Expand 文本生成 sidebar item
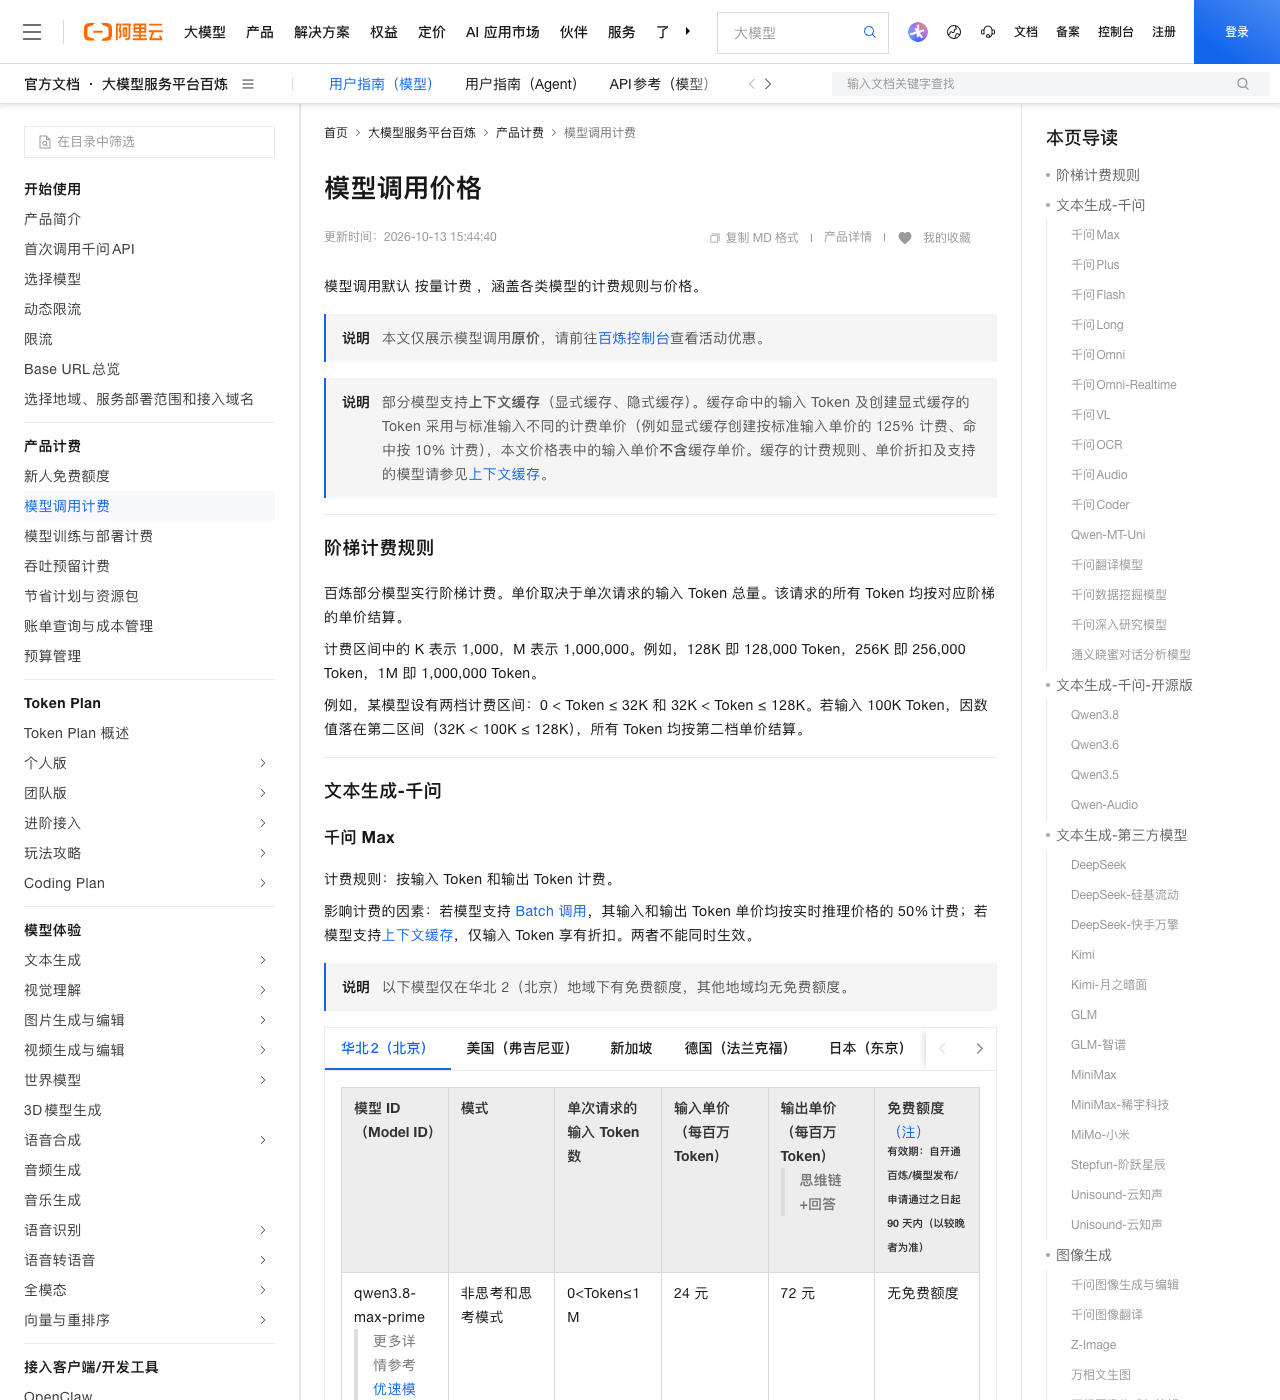Viewport: 1280px width, 1400px height. 263,960
